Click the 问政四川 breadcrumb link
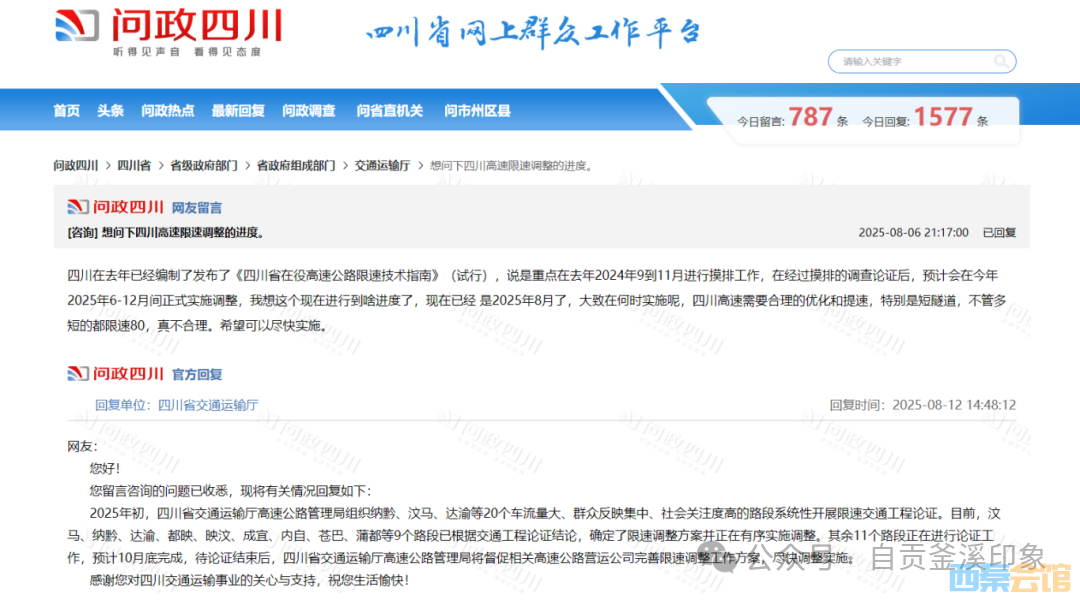Image resolution: width=1080 pixels, height=600 pixels. pos(76,165)
